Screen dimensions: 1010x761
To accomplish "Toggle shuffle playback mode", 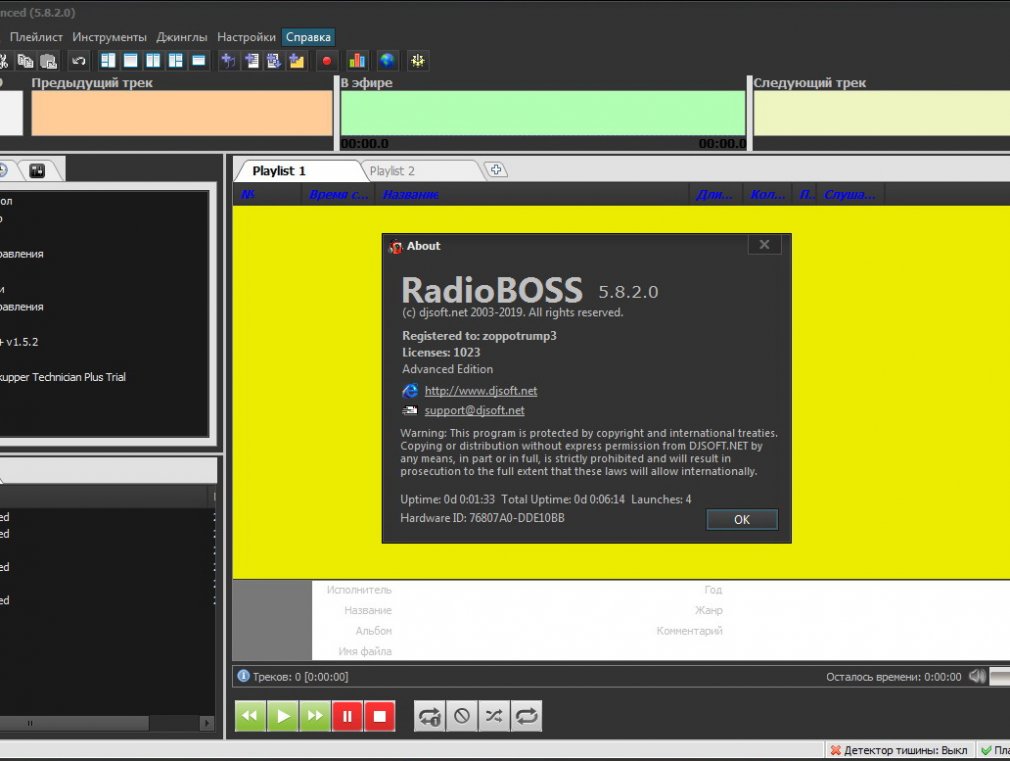I will pyautogui.click(x=494, y=716).
